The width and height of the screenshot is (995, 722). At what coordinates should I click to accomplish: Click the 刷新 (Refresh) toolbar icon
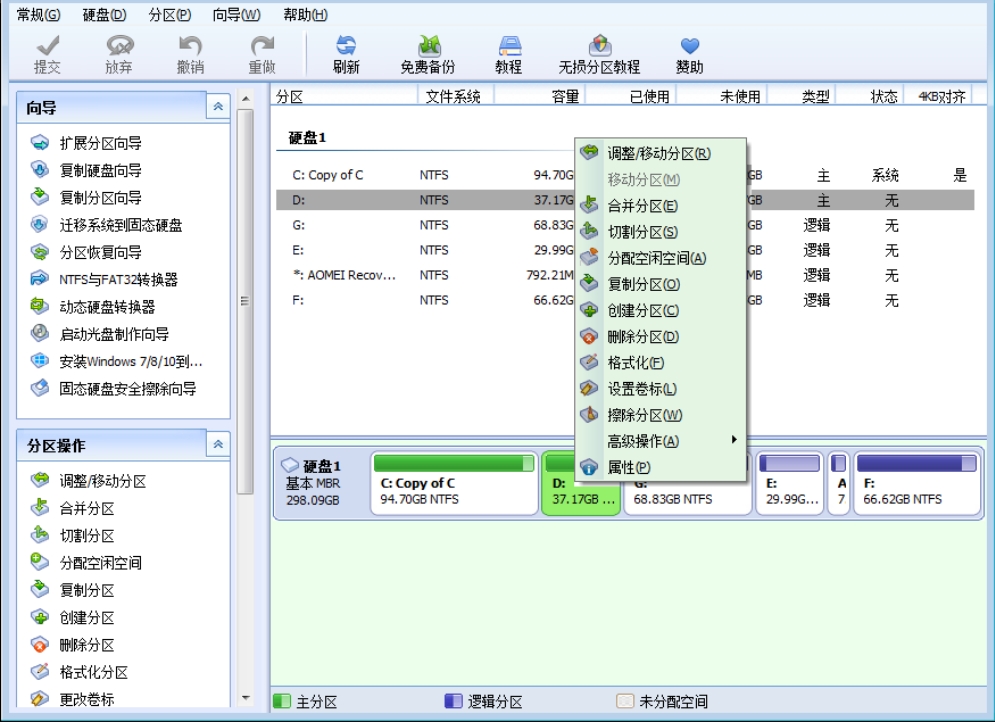[x=346, y=55]
